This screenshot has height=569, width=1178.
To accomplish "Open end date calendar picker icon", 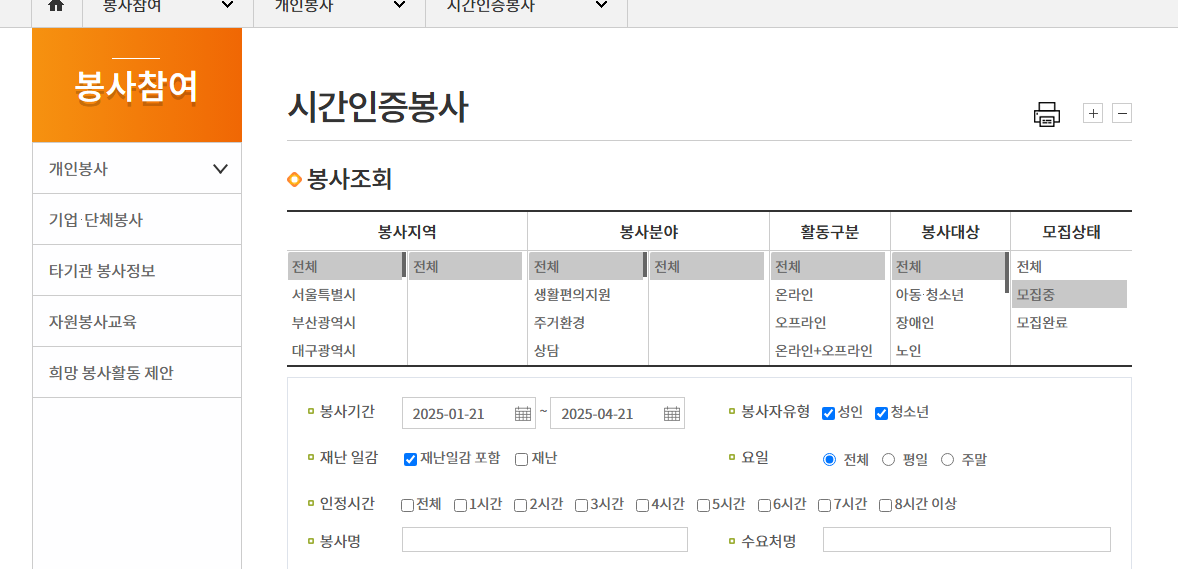I will (x=672, y=413).
